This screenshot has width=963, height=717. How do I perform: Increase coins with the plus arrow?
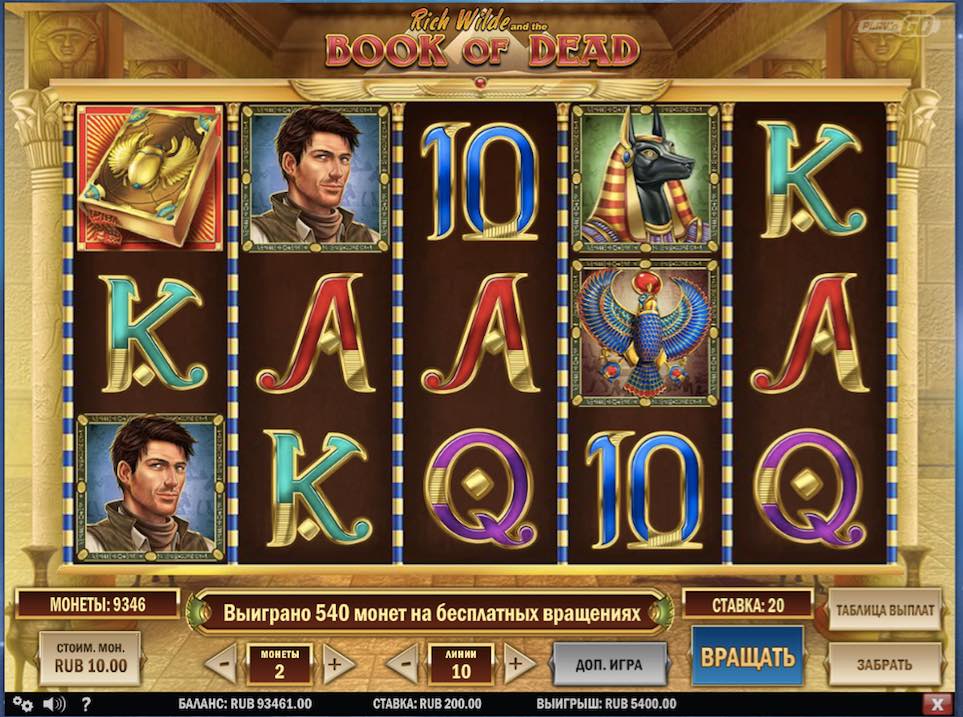[x=336, y=664]
